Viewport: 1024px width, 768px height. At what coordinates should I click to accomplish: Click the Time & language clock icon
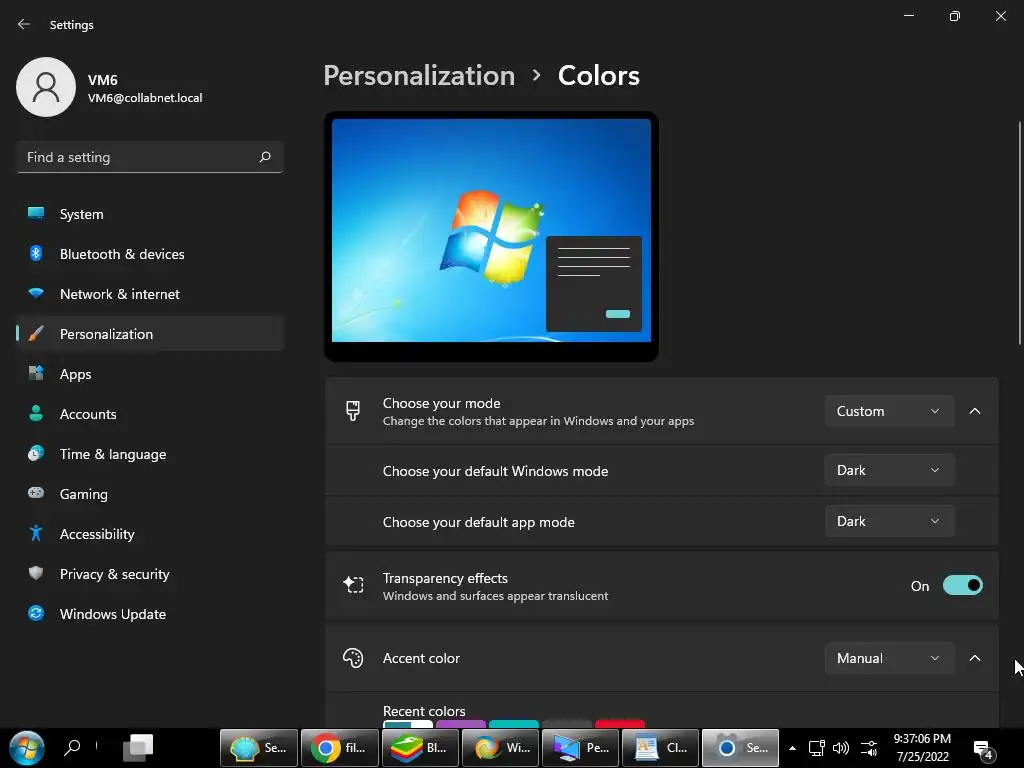click(36, 453)
